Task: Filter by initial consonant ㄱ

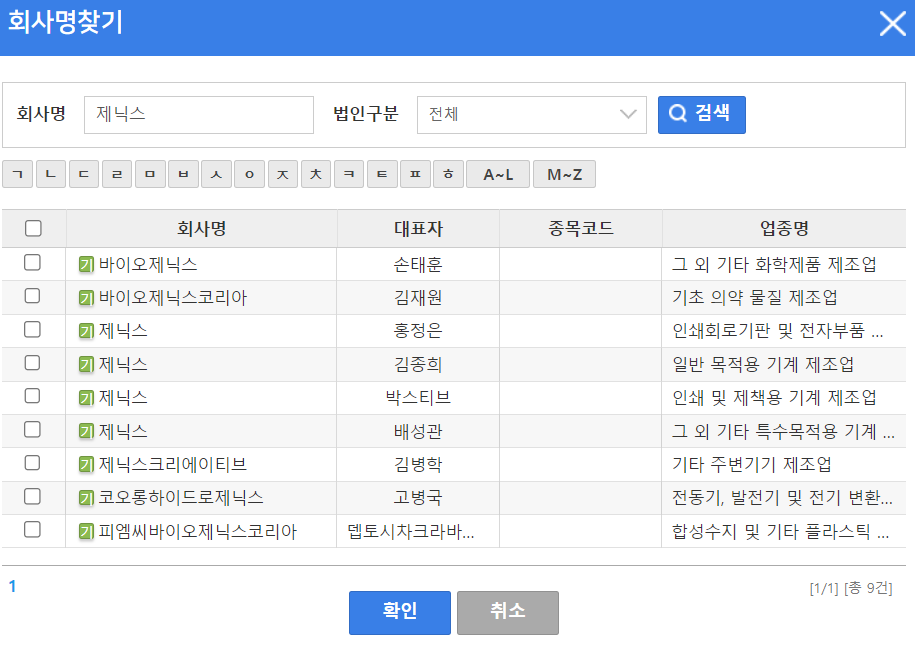Action: click(18, 174)
